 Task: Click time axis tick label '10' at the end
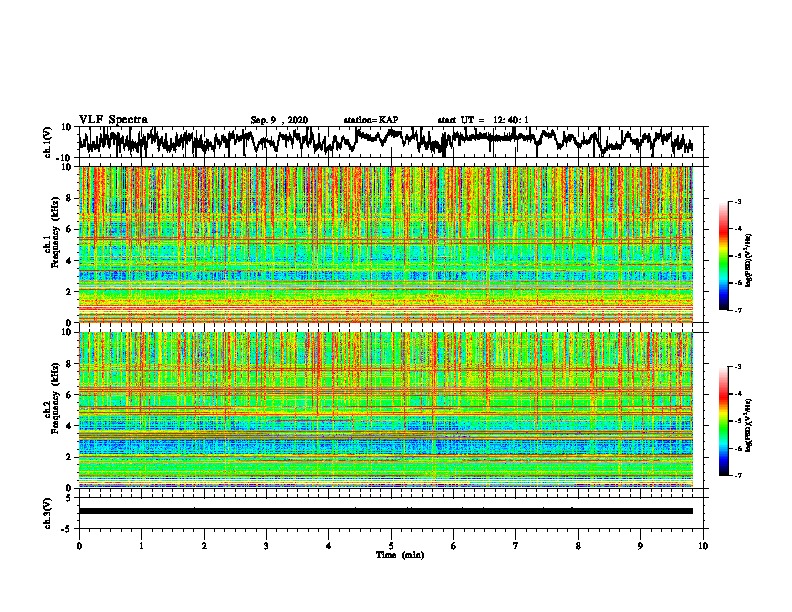[703, 546]
